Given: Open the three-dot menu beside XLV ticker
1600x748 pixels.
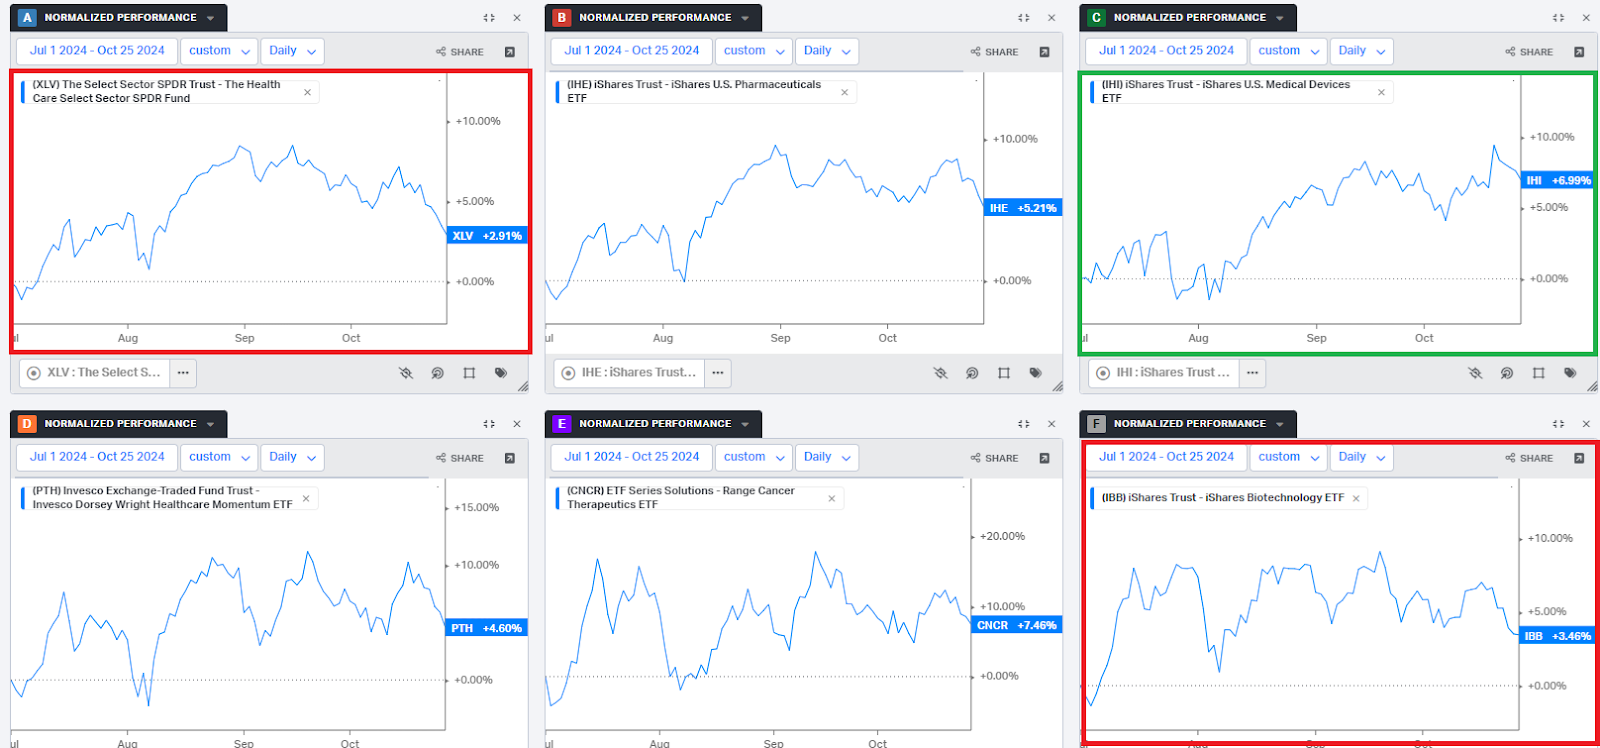Looking at the screenshot, I should [x=183, y=373].
